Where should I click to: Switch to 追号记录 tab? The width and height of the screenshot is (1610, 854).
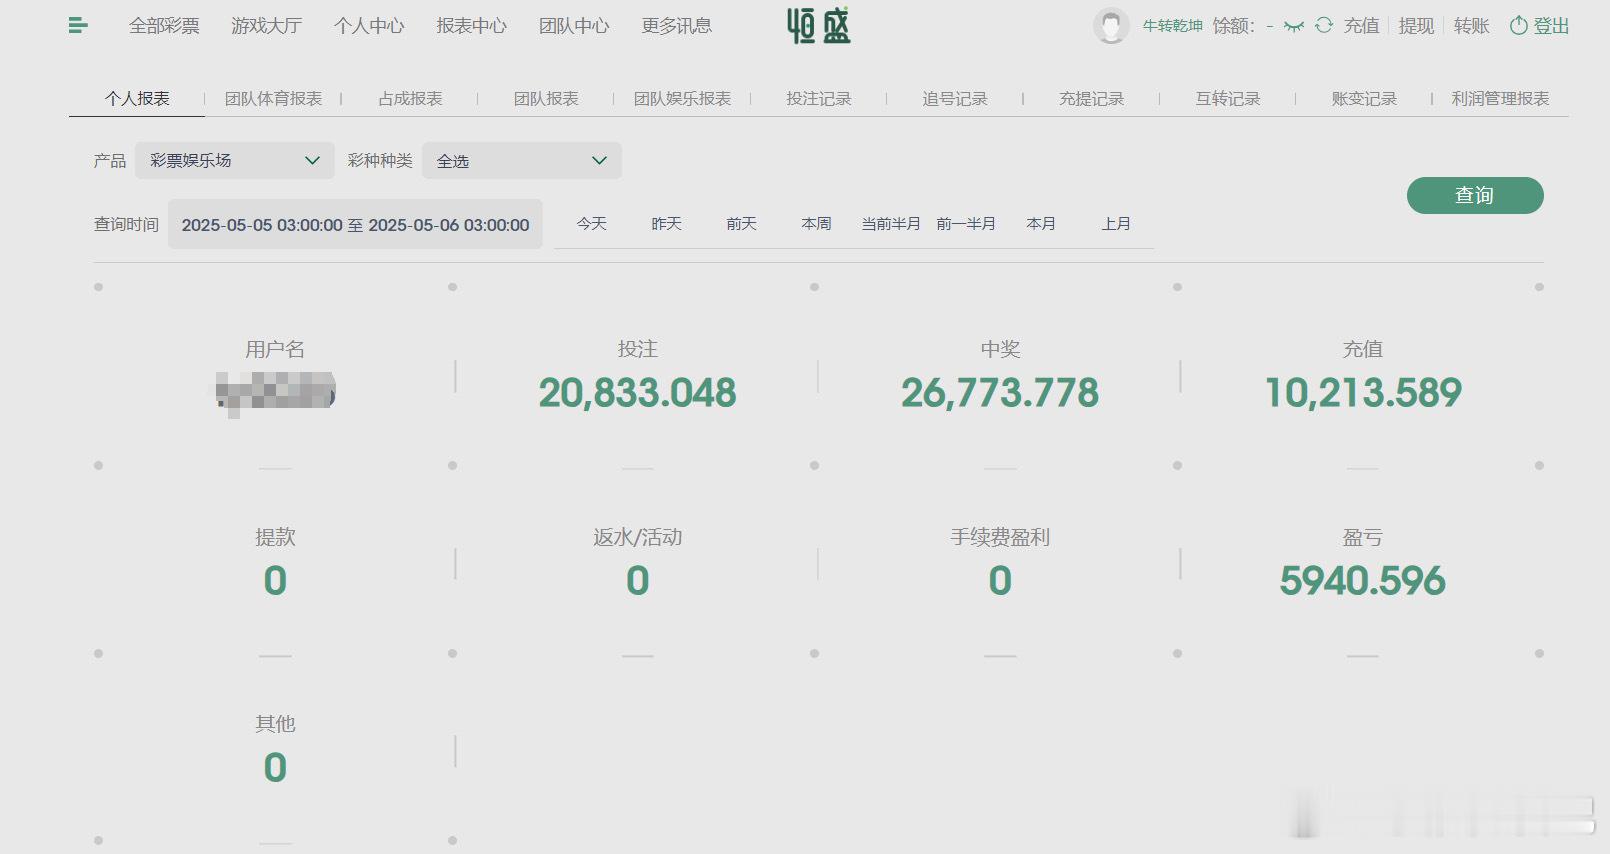point(955,98)
